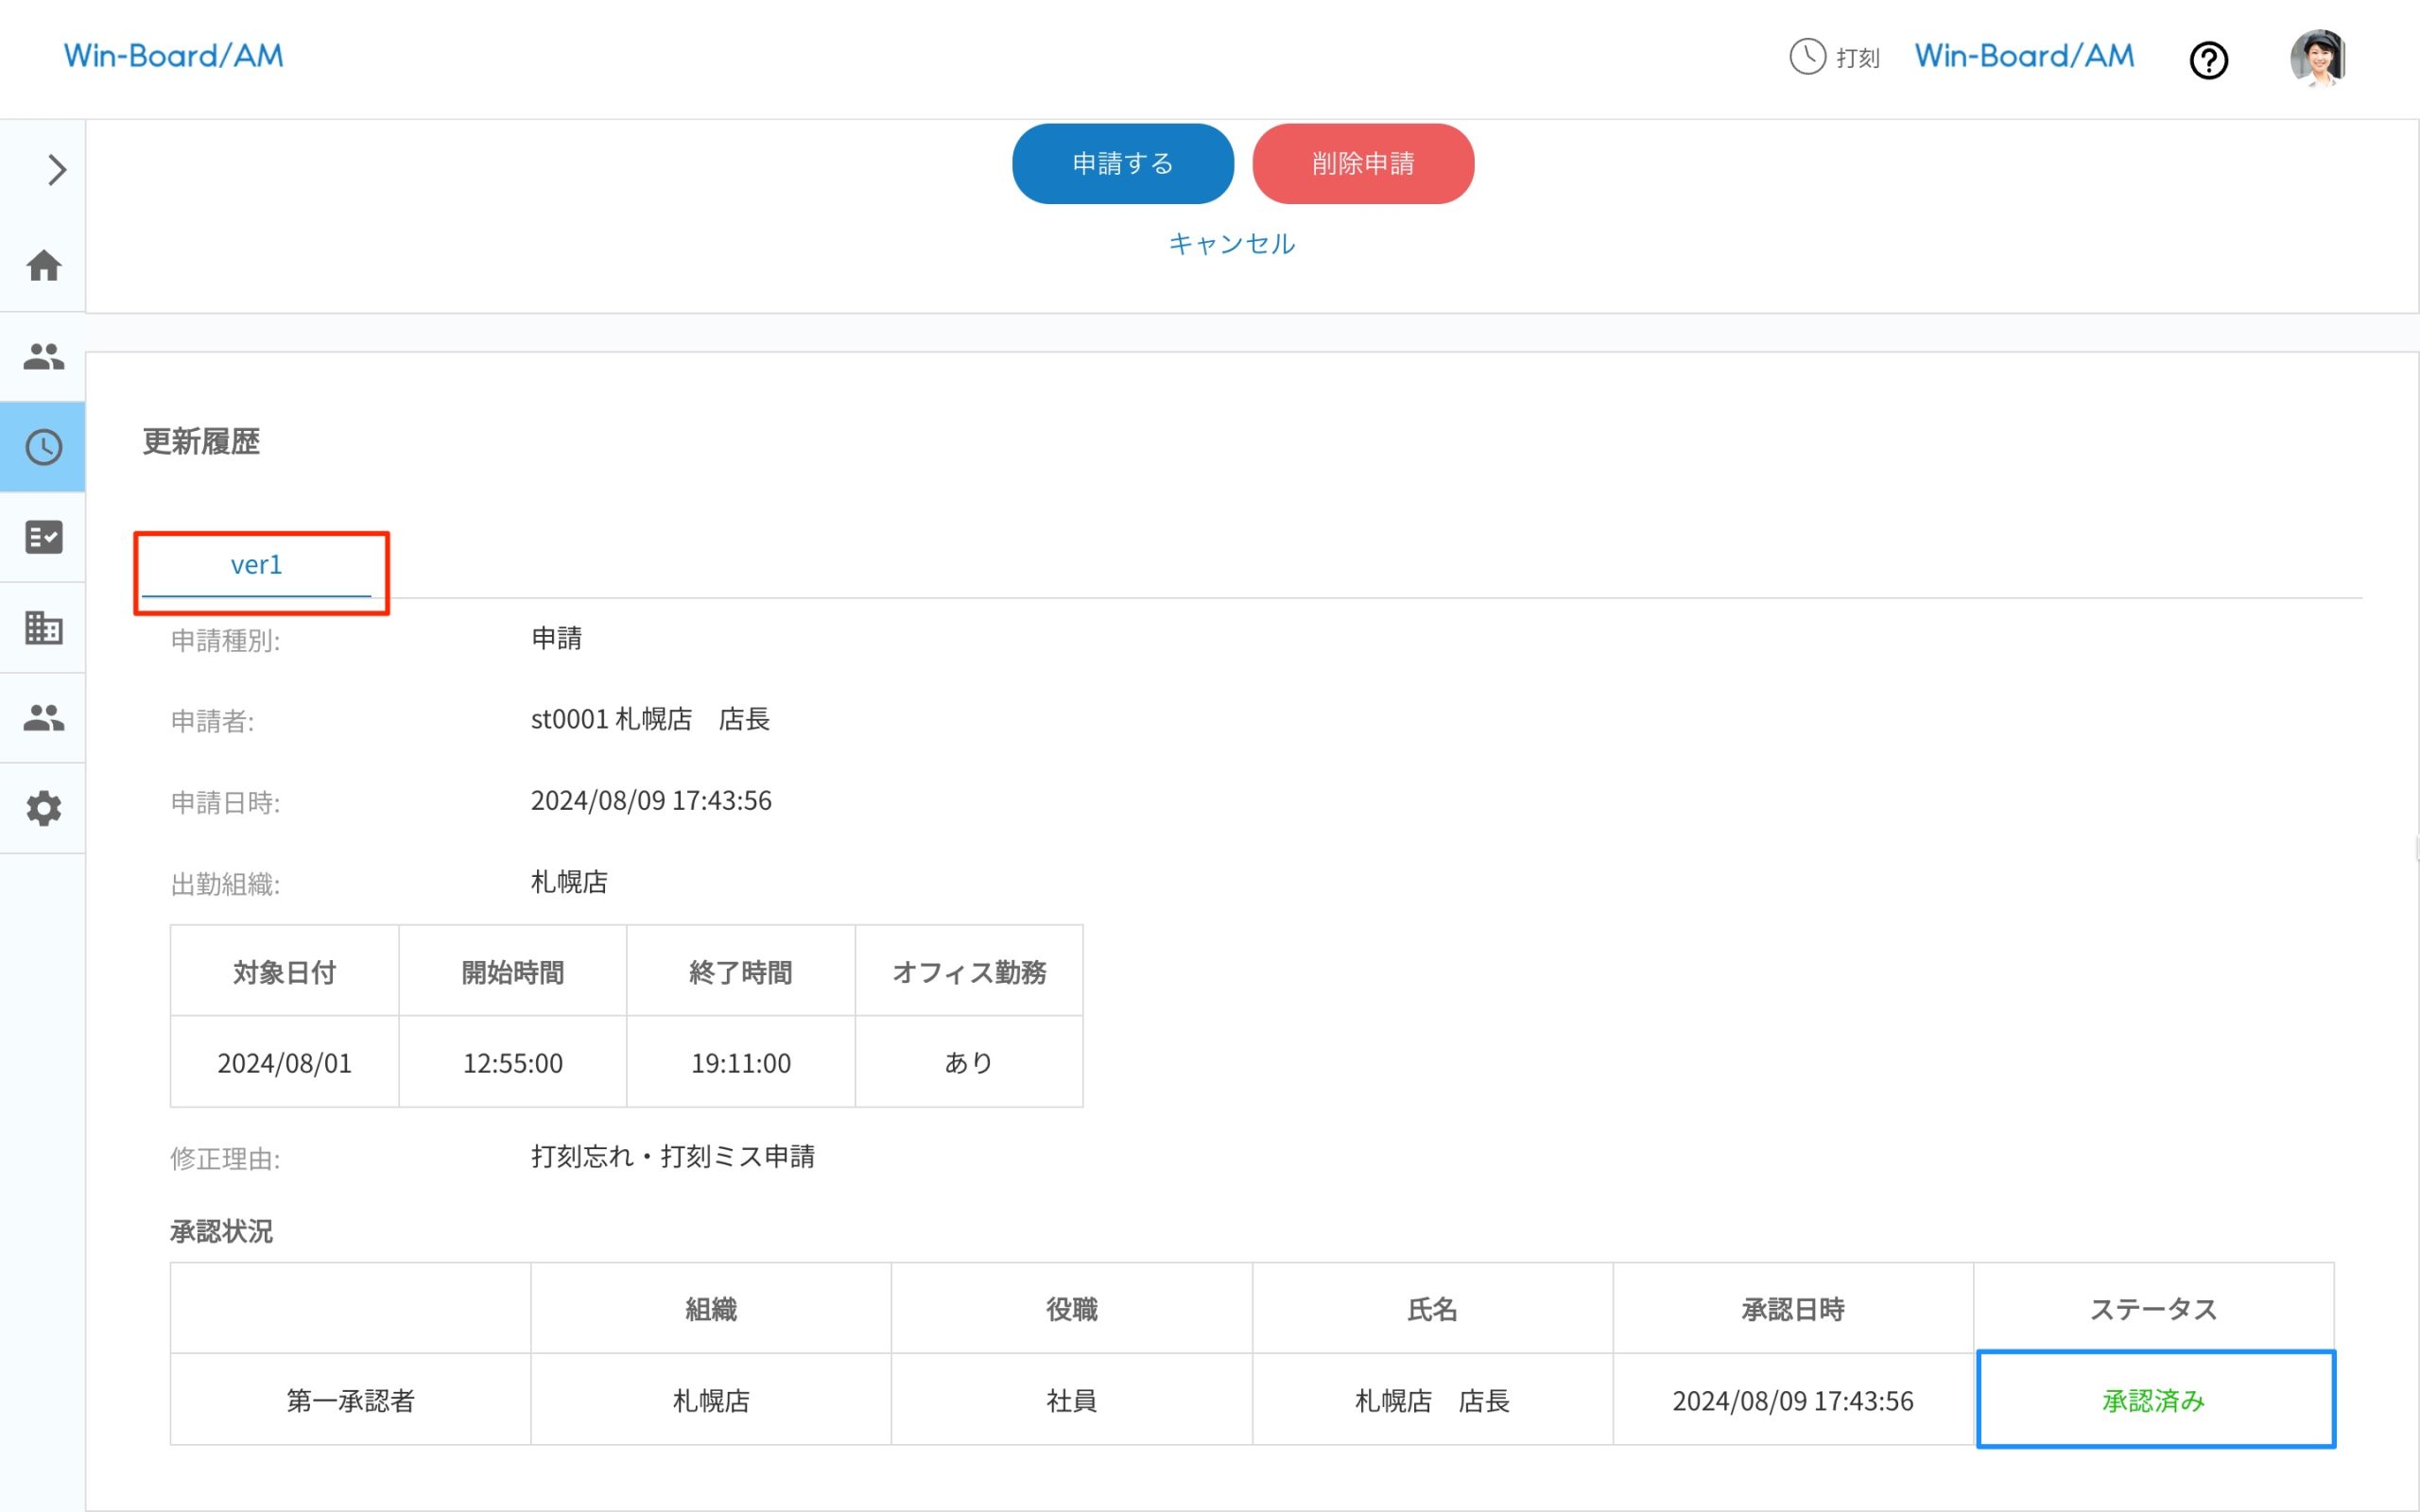Select the ver1 history tab
Viewport: 2420px width, 1512px height.
click(257, 566)
